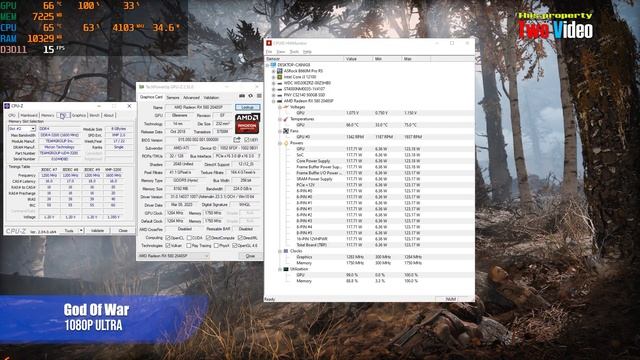Click the GPU-Z title bar app icon

pyautogui.click(x=142, y=87)
